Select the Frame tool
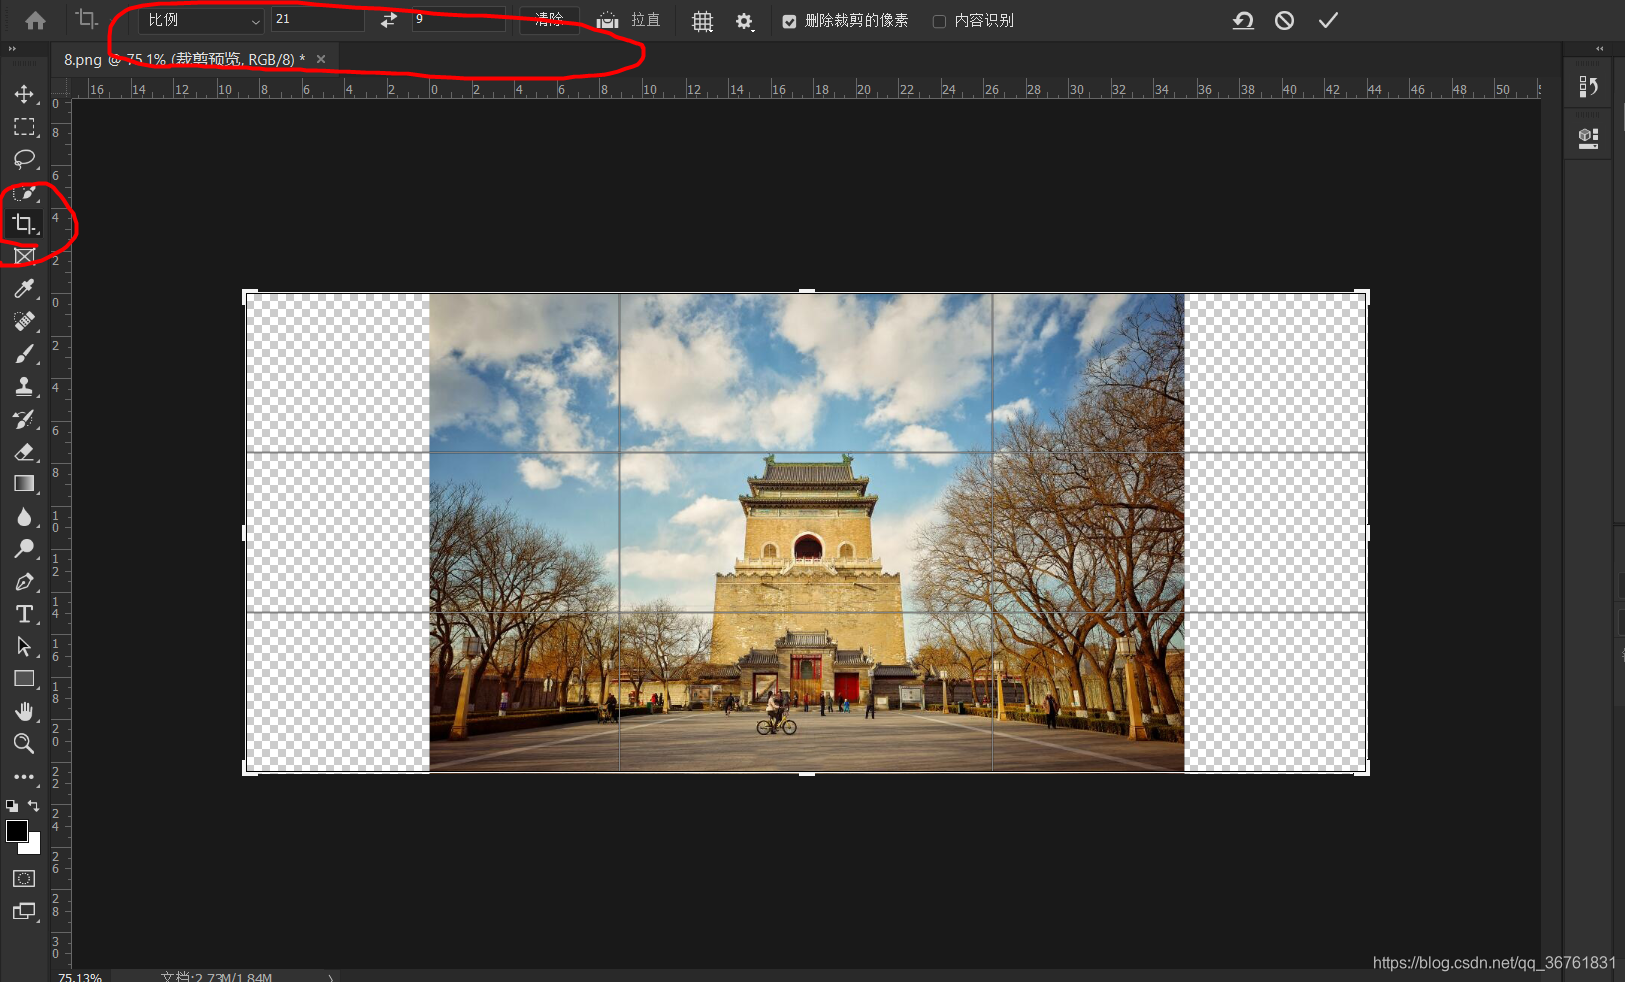 pyautogui.click(x=24, y=256)
